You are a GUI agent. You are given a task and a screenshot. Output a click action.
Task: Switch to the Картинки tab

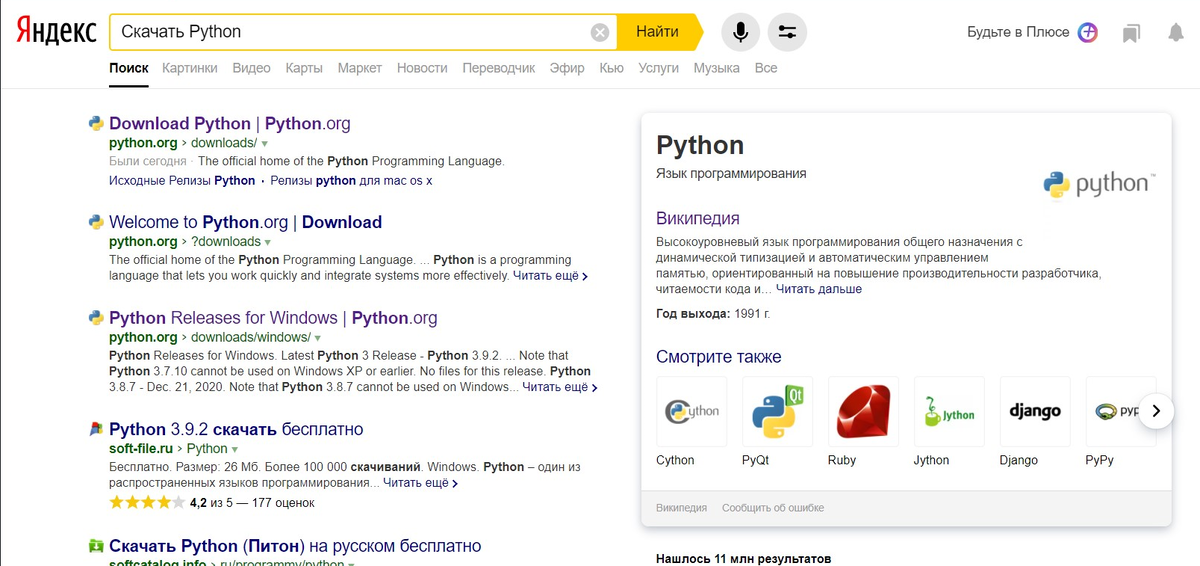click(189, 68)
